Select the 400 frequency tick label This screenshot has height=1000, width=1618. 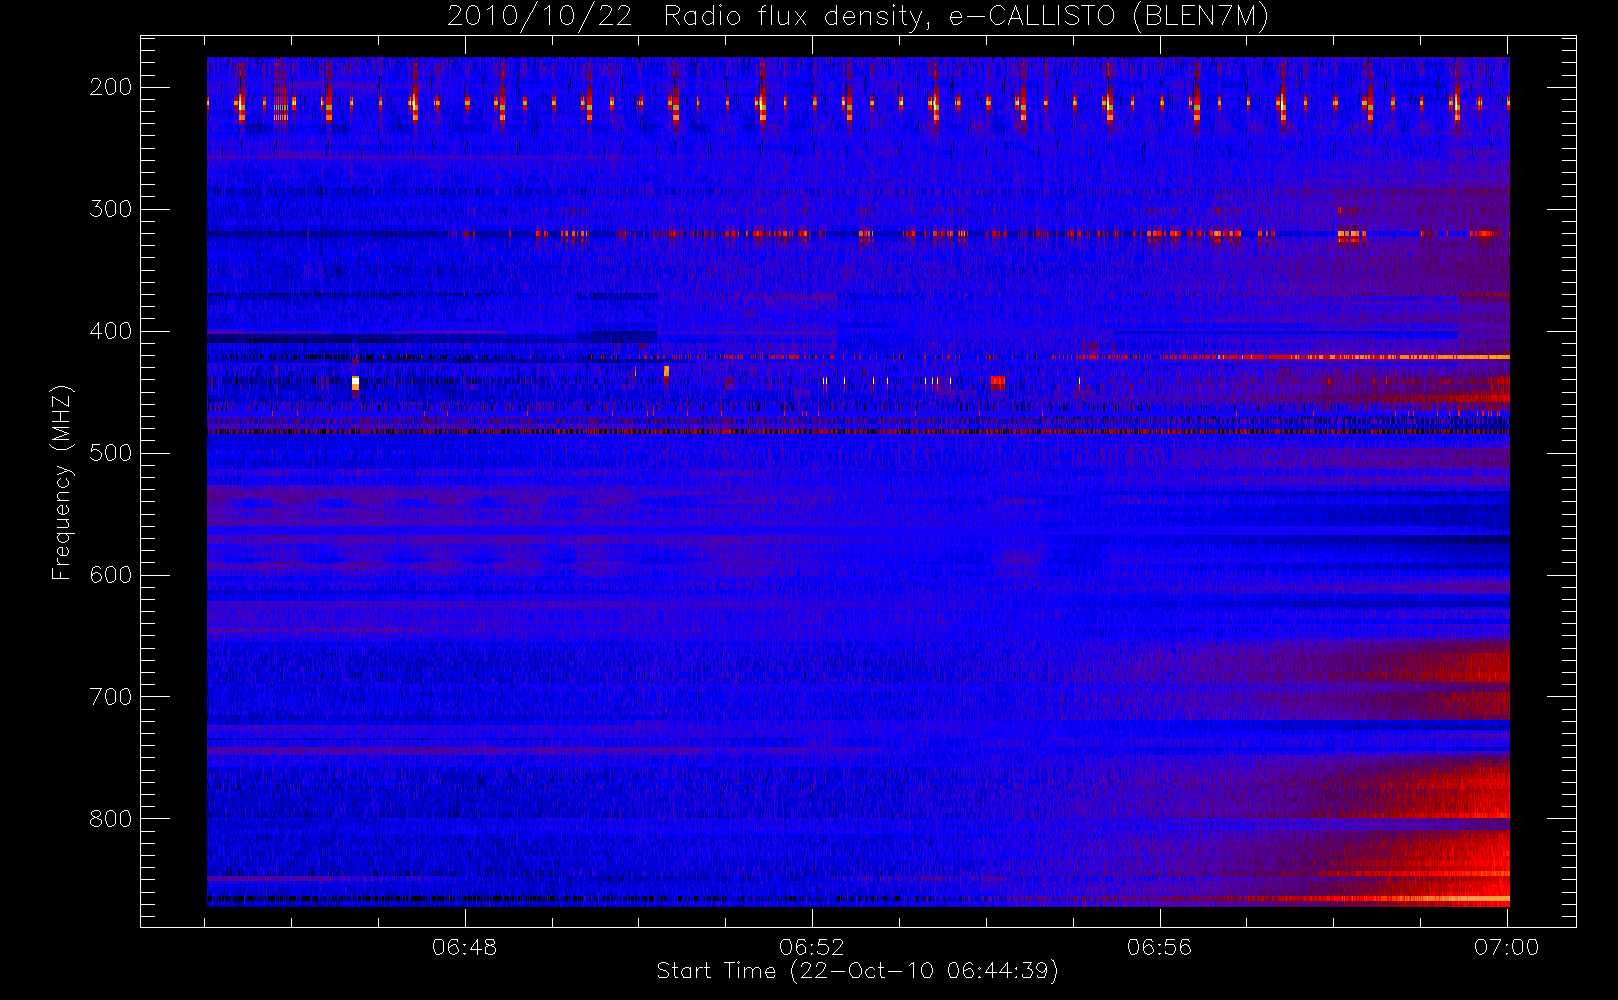click(111, 331)
